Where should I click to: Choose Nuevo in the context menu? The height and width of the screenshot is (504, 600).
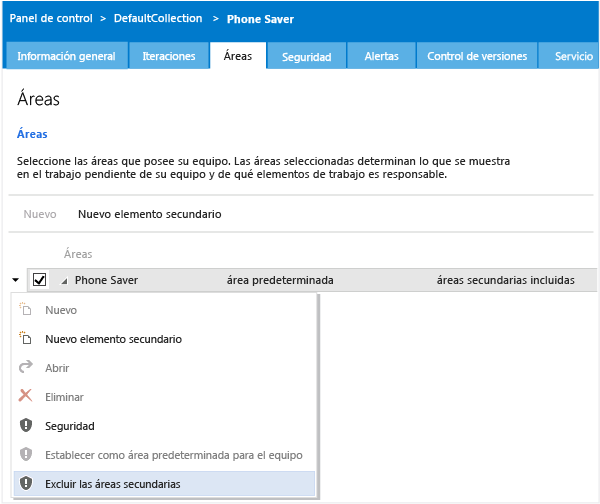pyautogui.click(x=61, y=310)
